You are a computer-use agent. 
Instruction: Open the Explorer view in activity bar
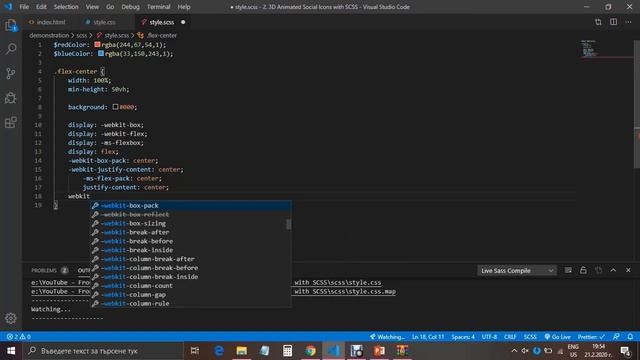point(11,25)
